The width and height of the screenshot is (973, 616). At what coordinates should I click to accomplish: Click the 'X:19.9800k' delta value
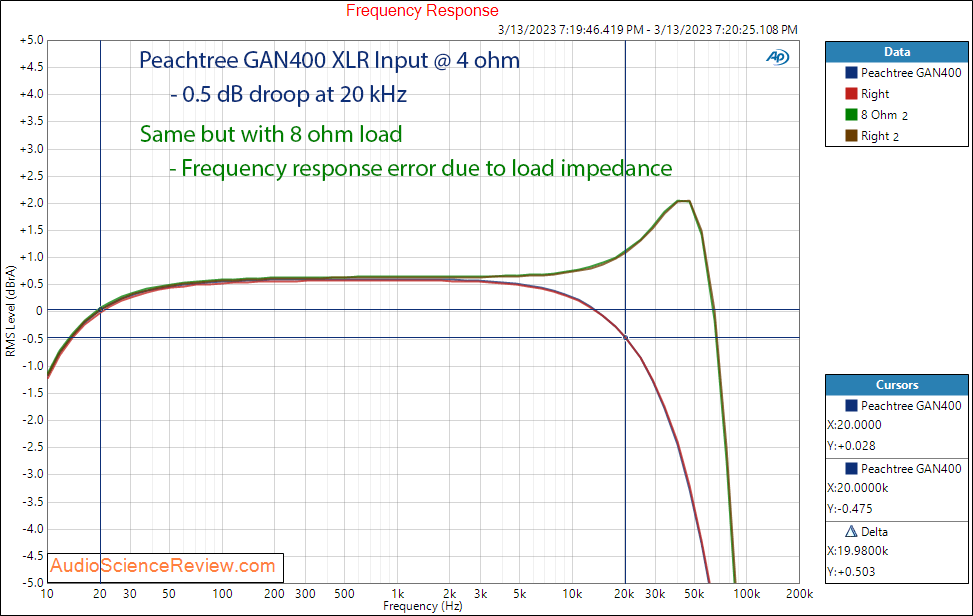(858, 551)
